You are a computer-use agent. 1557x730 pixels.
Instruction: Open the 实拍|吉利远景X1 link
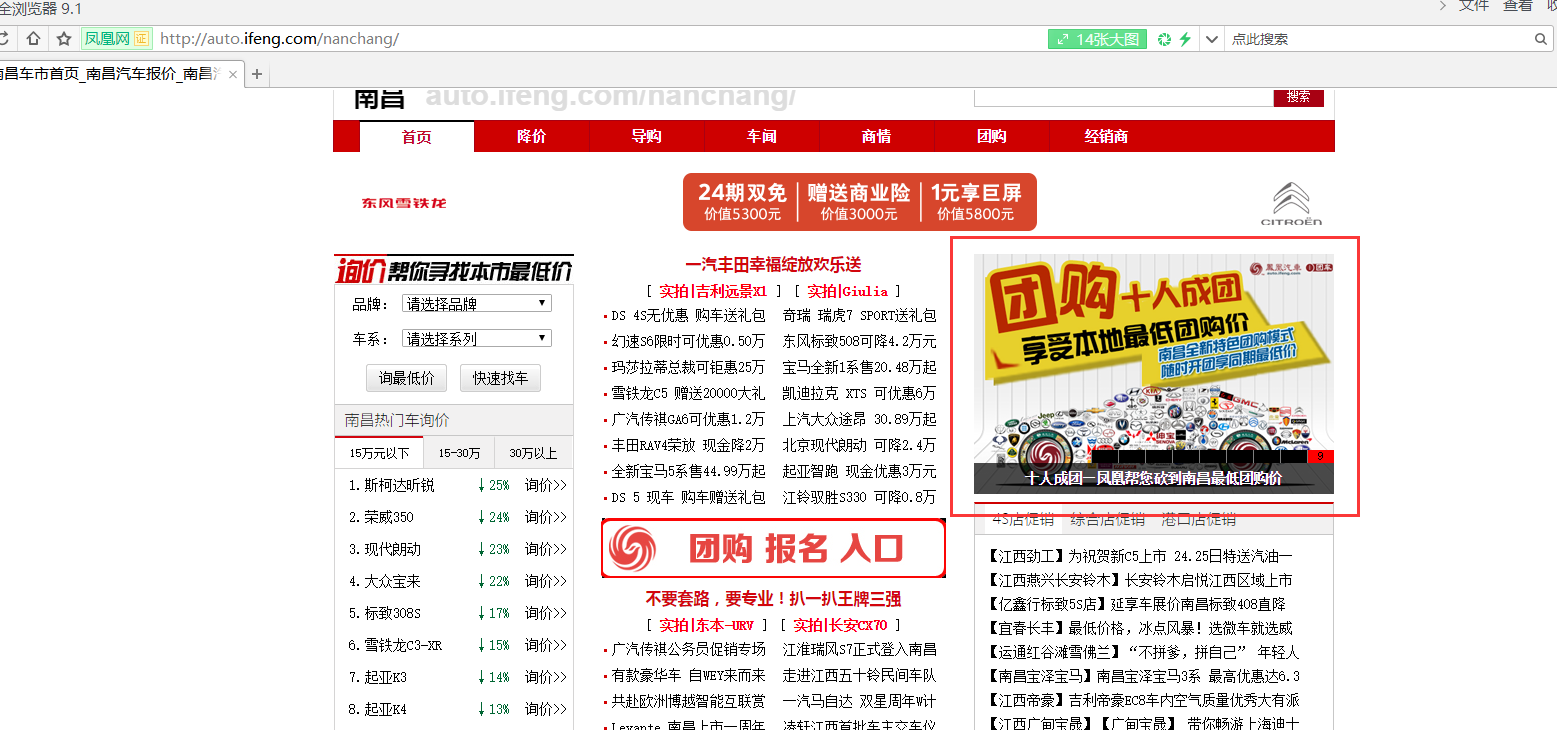tap(713, 291)
